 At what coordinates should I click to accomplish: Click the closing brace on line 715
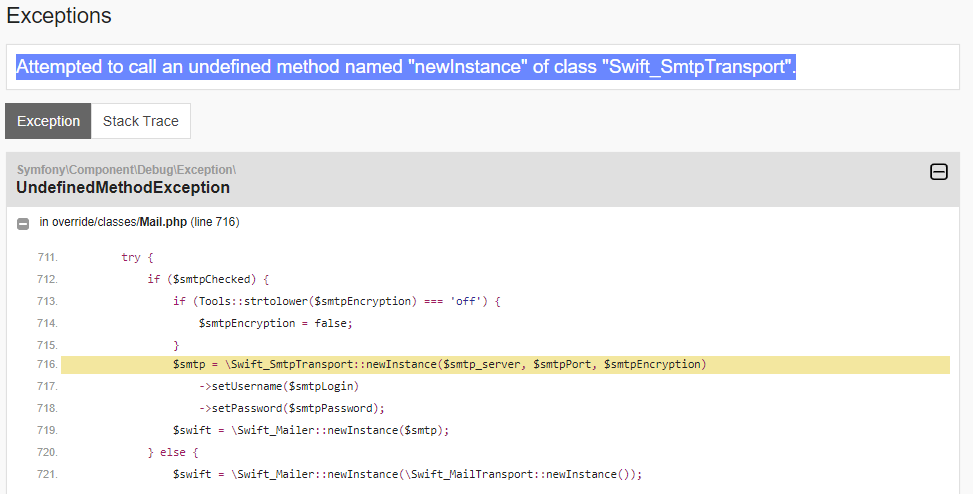tap(176, 345)
